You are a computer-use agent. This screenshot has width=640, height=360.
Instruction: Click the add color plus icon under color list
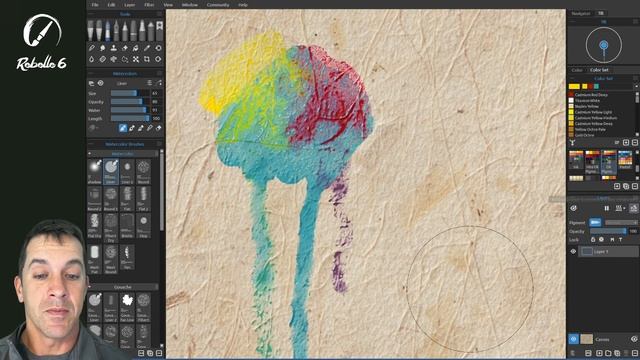coord(626,142)
